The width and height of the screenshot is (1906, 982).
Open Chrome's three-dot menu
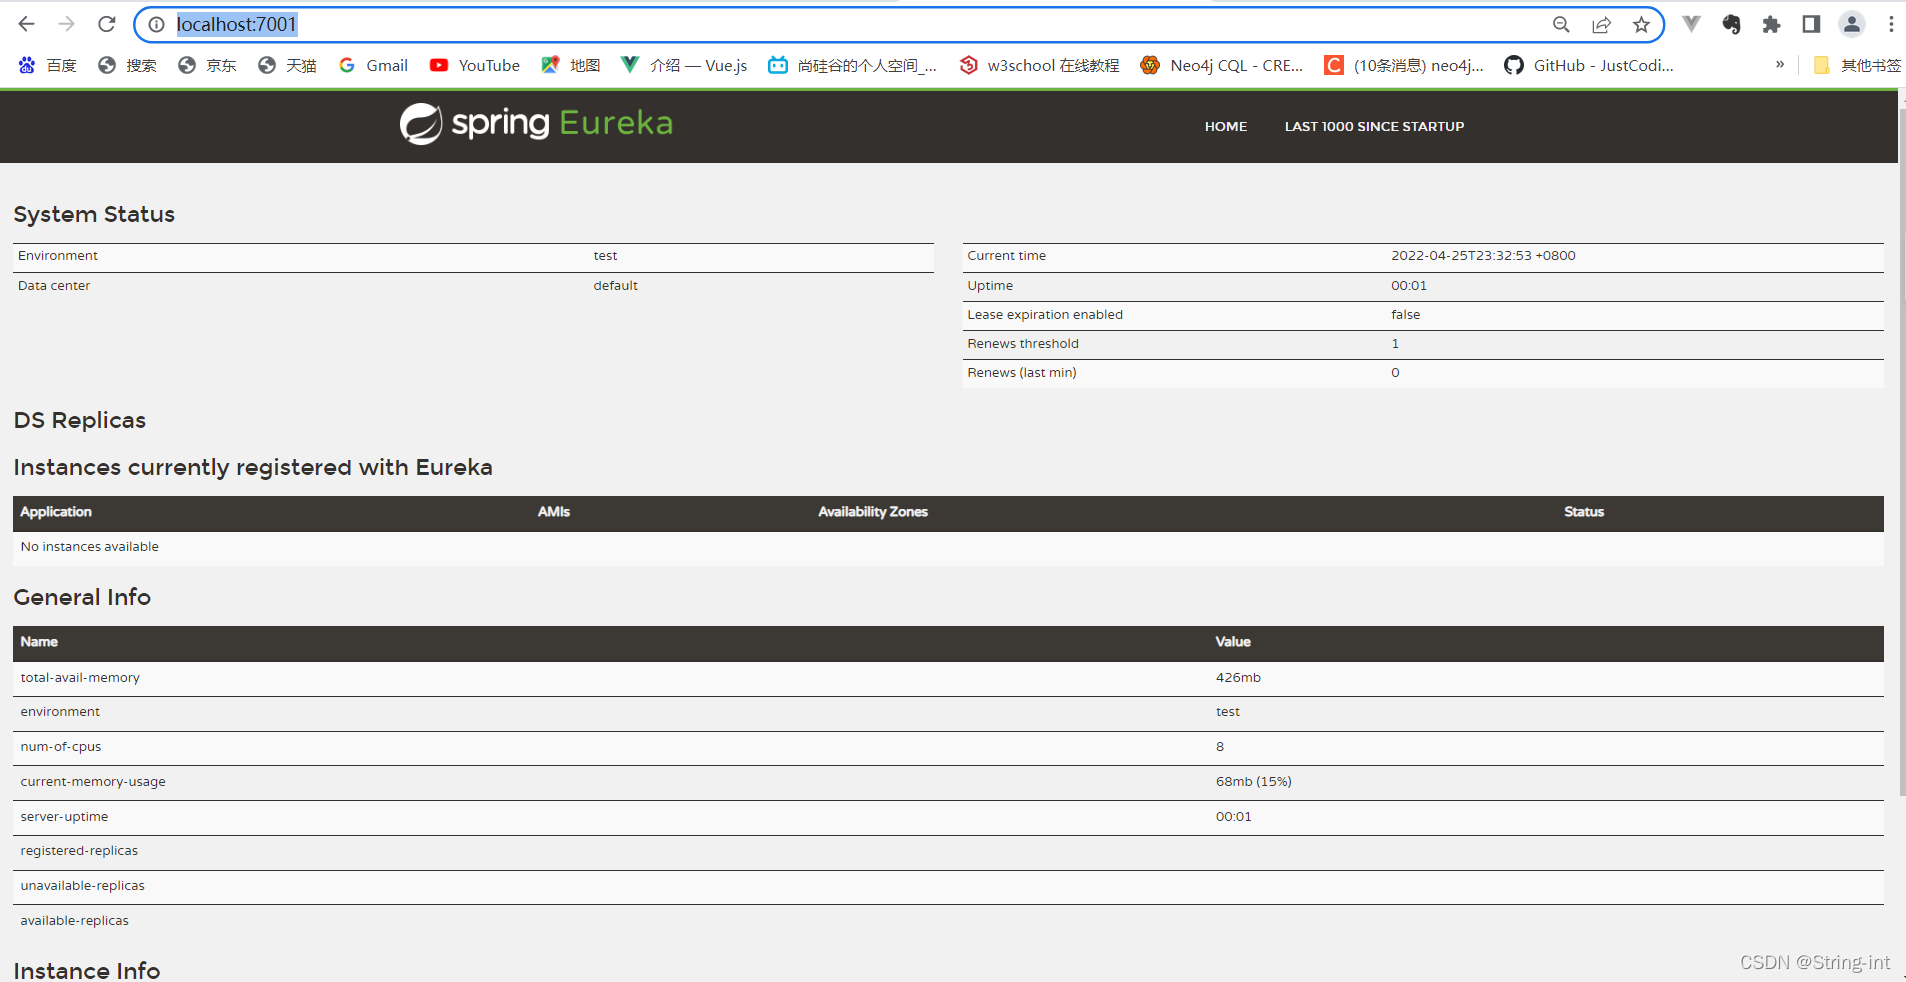[x=1891, y=24]
